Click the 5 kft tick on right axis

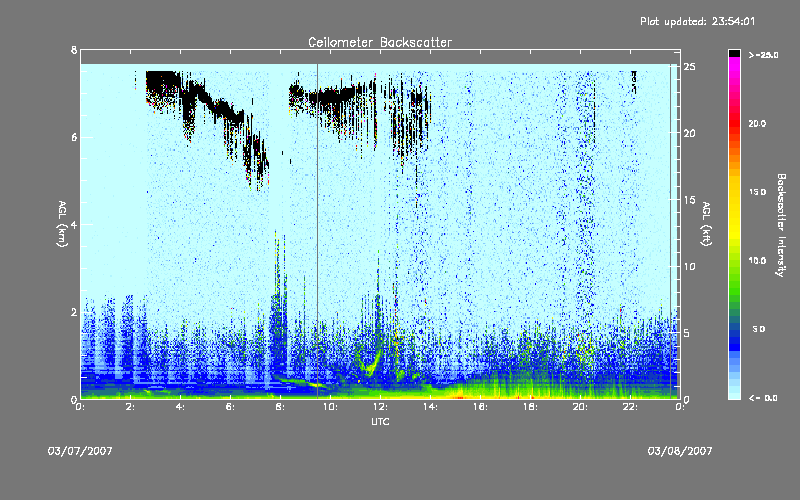(x=687, y=333)
